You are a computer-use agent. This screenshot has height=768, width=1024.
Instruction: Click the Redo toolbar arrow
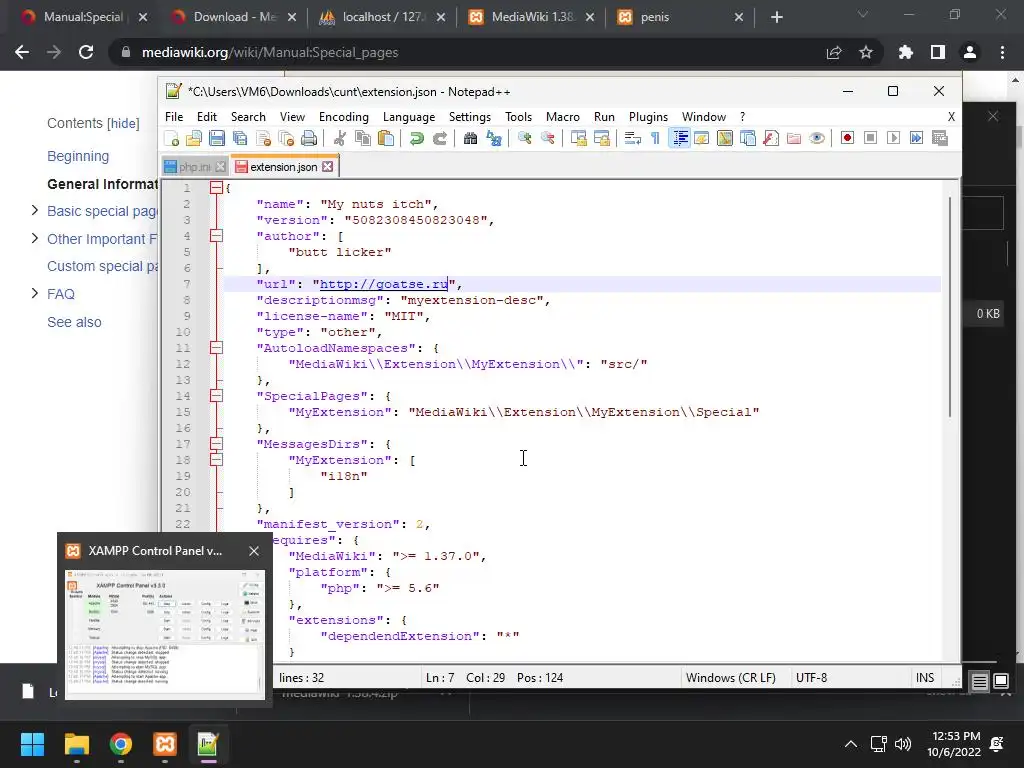tap(440, 138)
